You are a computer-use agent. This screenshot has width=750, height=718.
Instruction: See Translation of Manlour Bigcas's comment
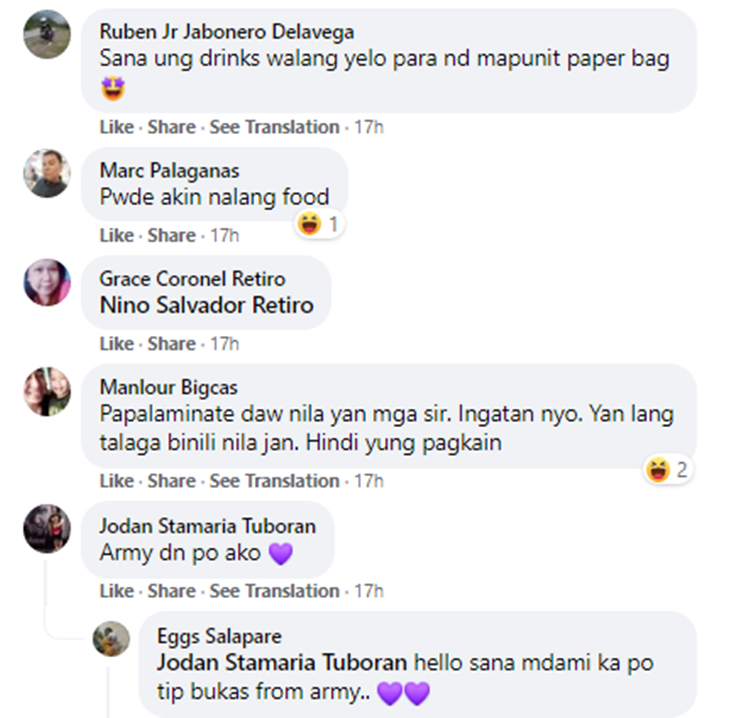(x=274, y=481)
